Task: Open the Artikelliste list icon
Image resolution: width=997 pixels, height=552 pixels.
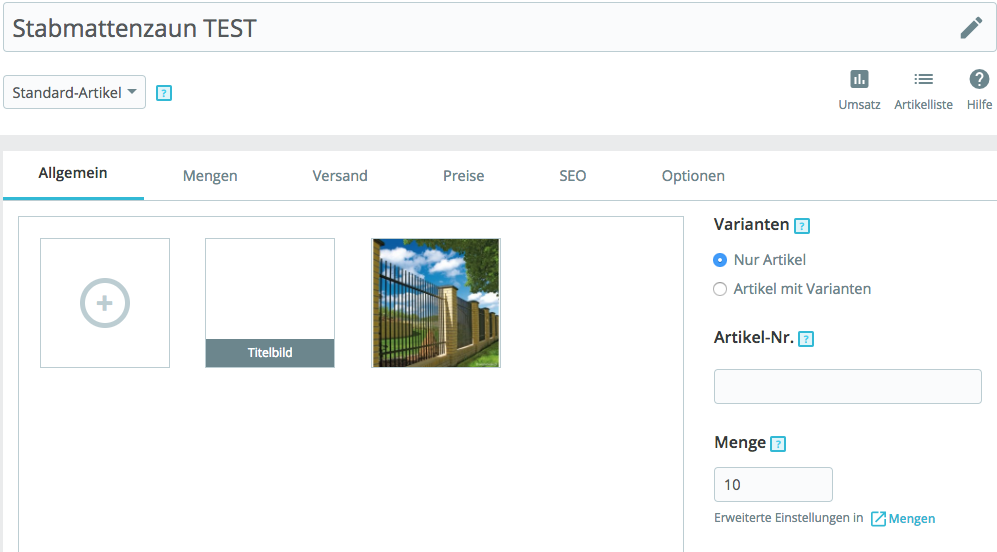Action: click(x=923, y=80)
